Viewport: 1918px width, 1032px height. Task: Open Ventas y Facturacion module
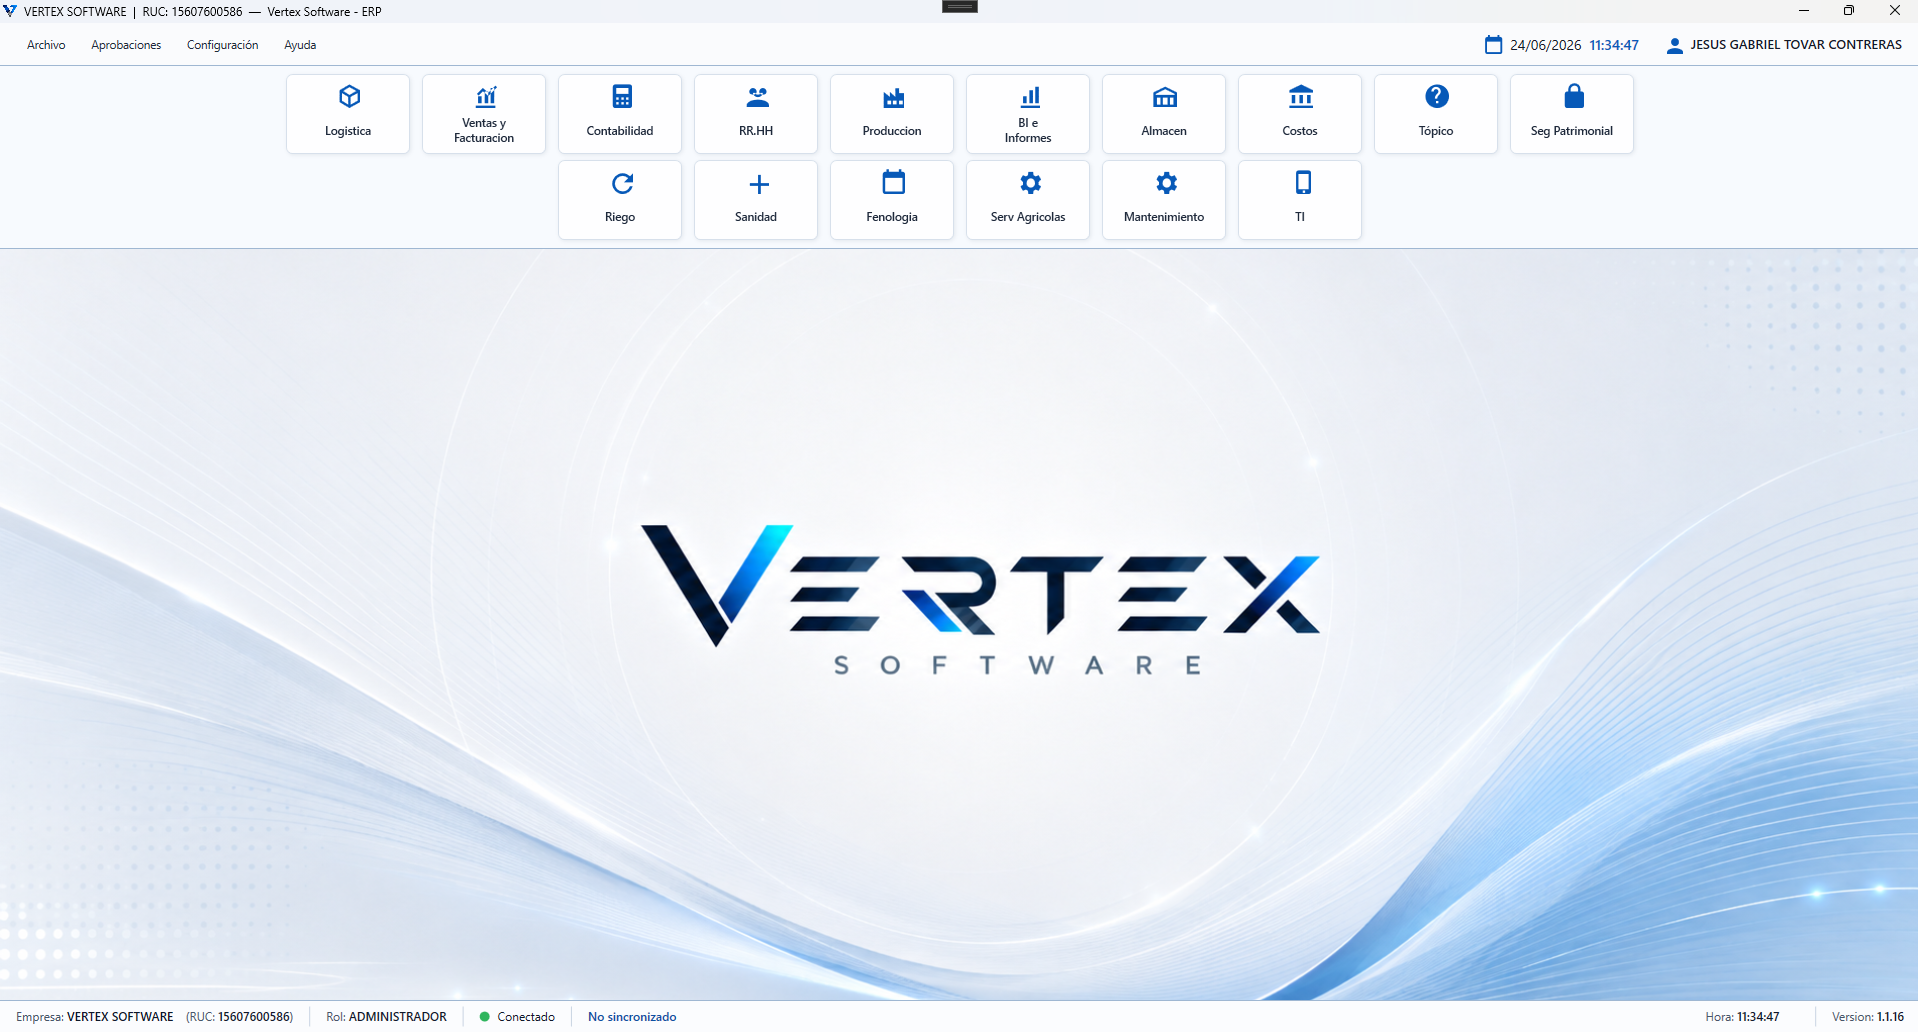click(484, 114)
